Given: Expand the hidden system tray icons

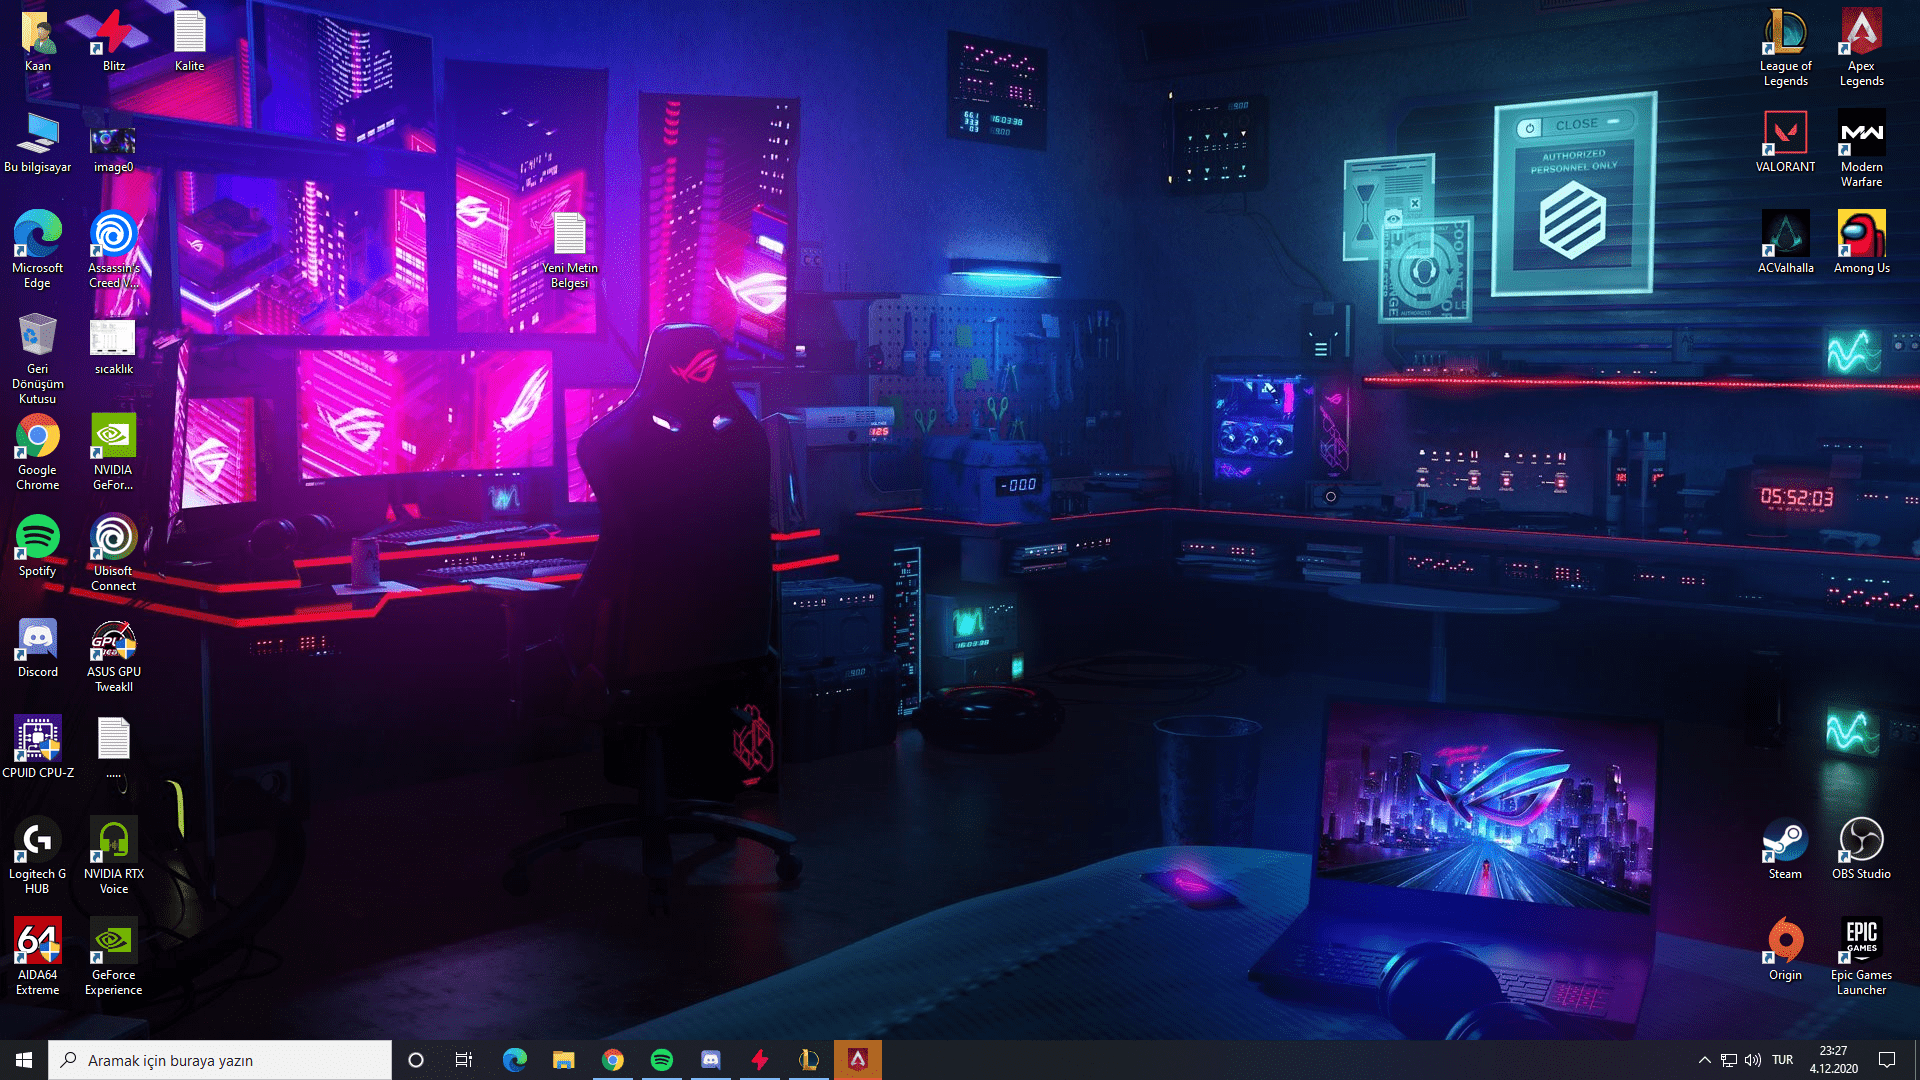Looking at the screenshot, I should (1704, 1060).
